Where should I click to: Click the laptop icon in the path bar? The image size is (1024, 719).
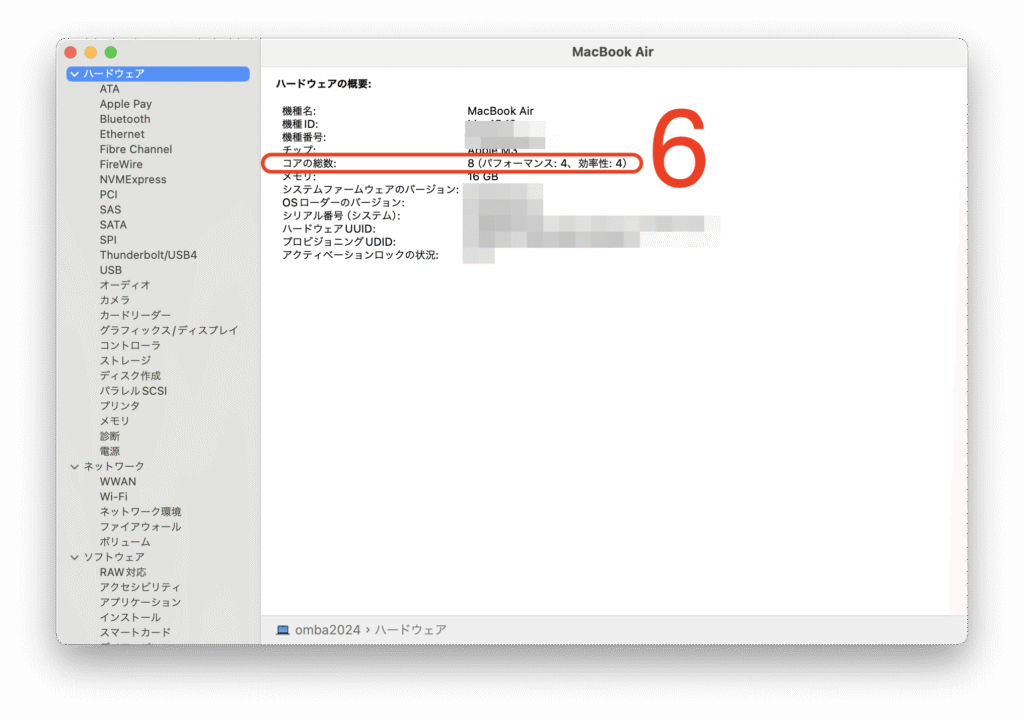283,630
